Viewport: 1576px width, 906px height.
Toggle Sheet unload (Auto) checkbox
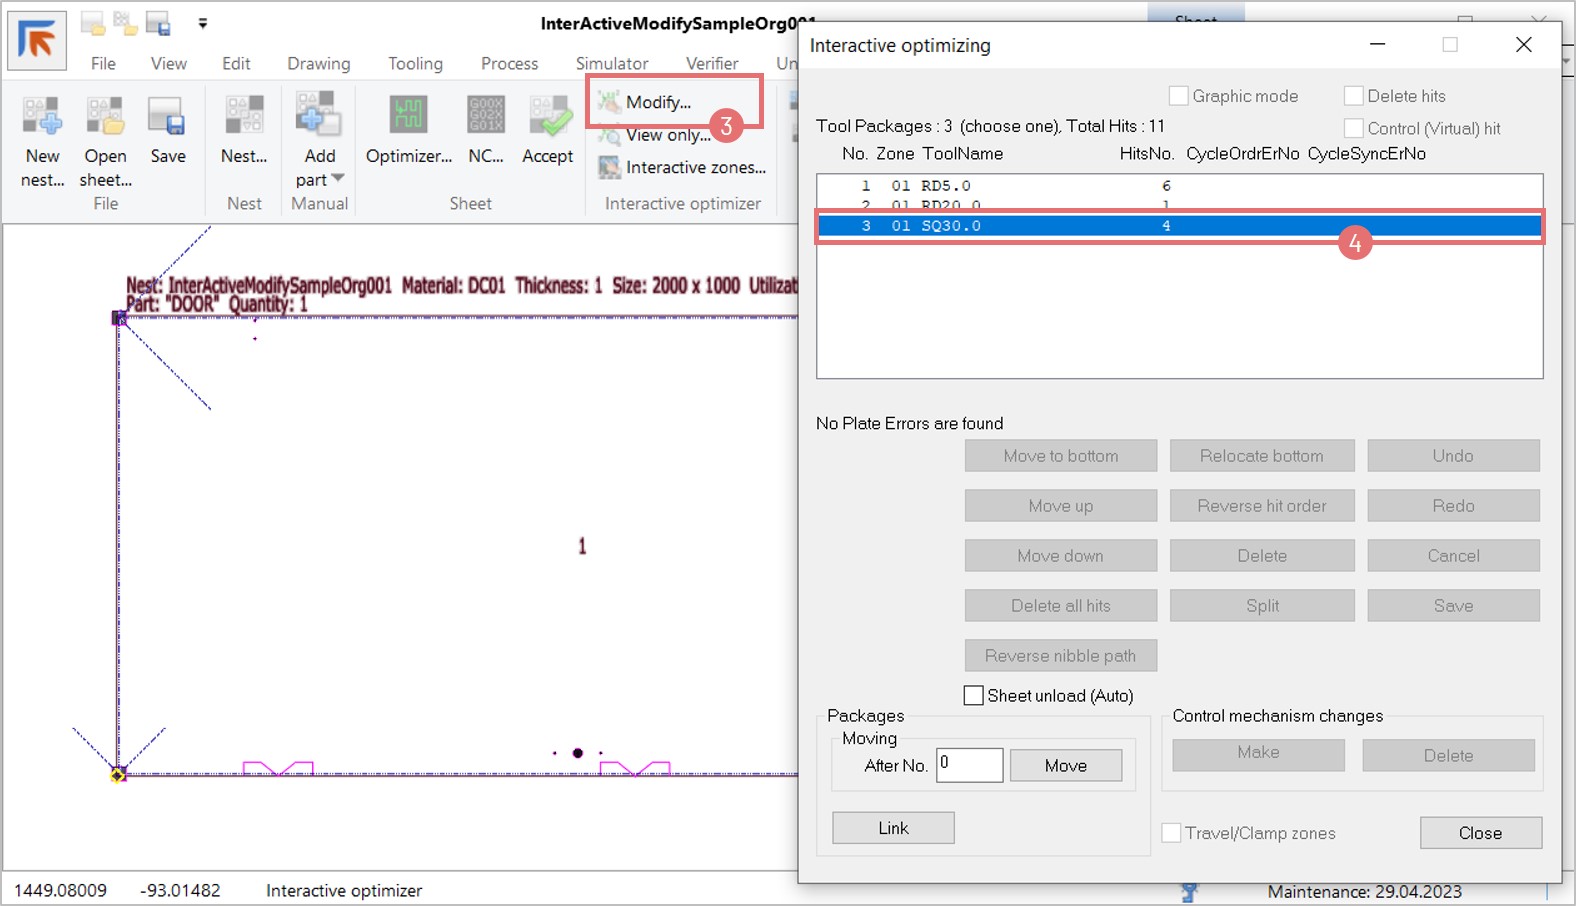click(x=973, y=696)
